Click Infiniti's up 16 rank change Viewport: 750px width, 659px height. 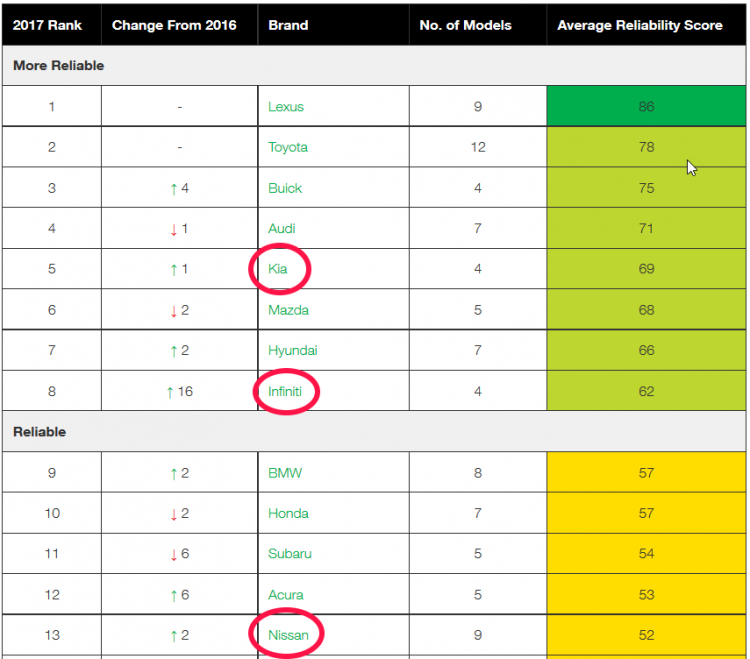point(179,392)
